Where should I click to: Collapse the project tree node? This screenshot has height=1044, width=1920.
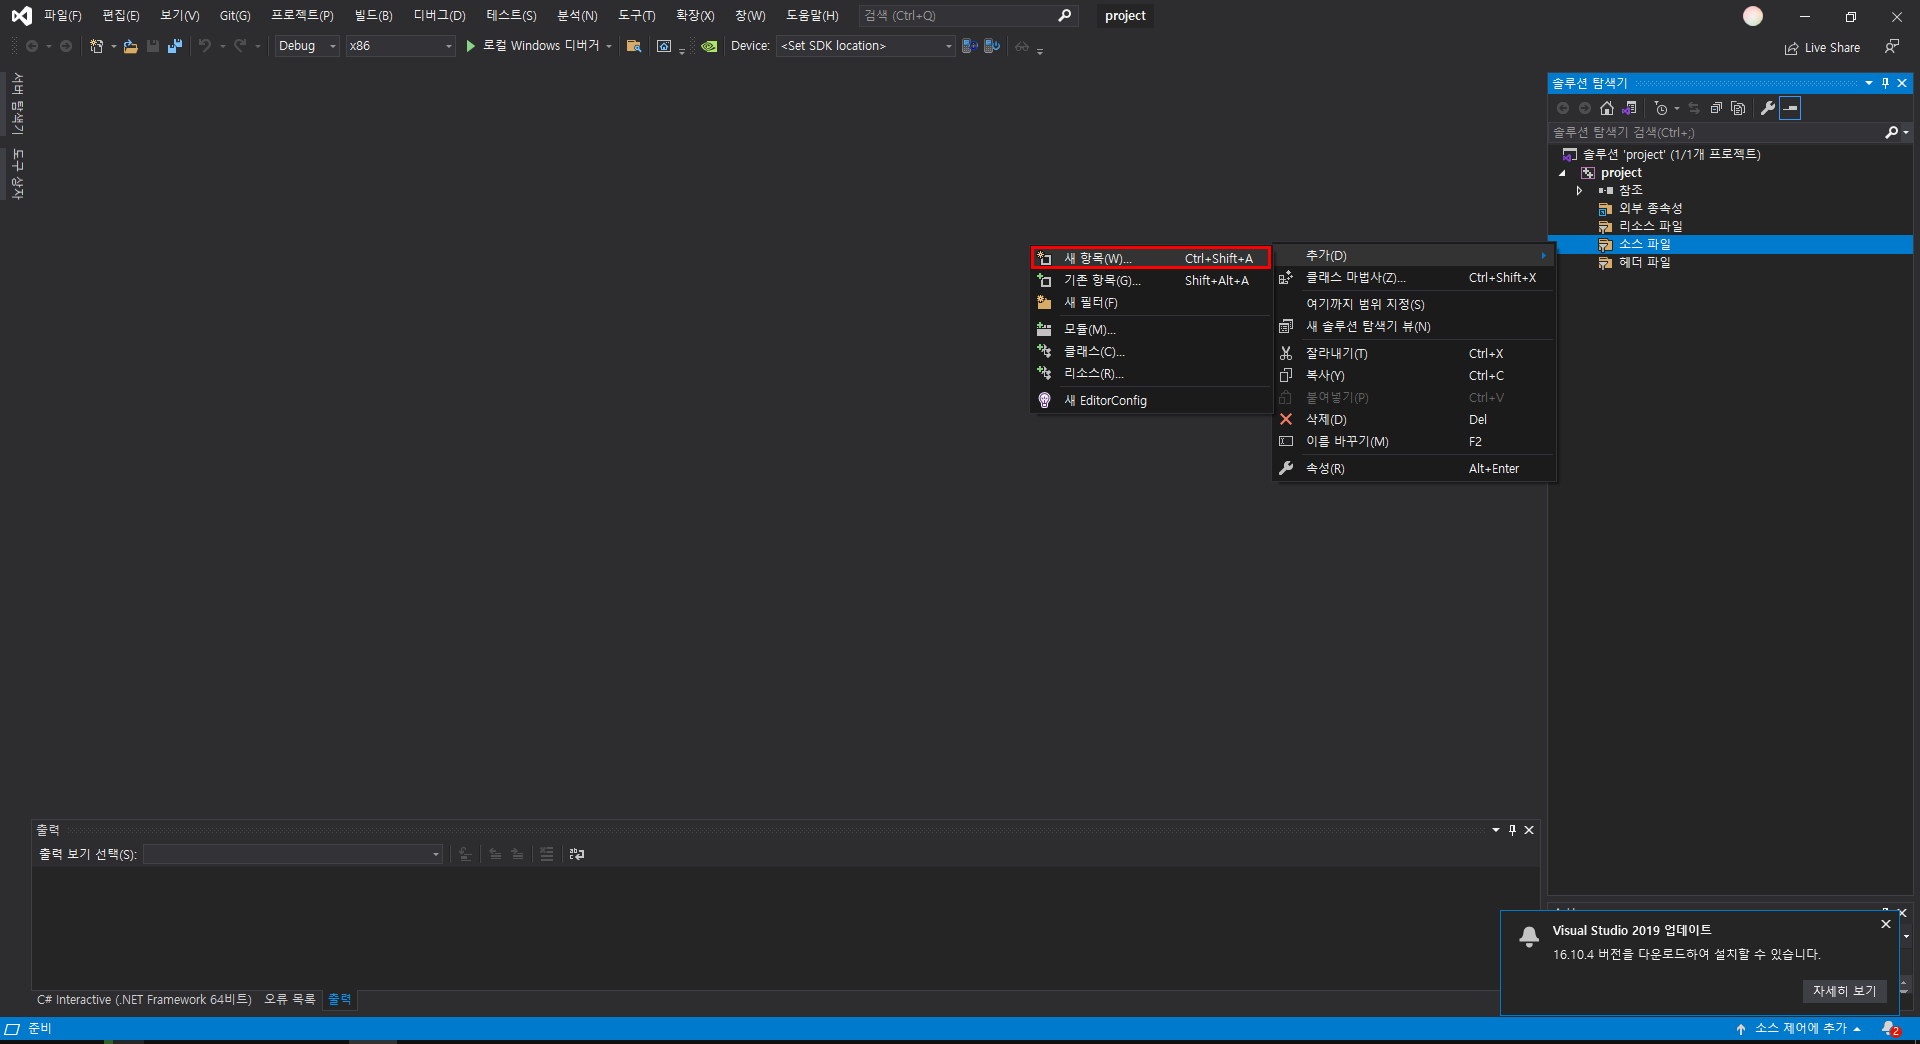[1562, 173]
